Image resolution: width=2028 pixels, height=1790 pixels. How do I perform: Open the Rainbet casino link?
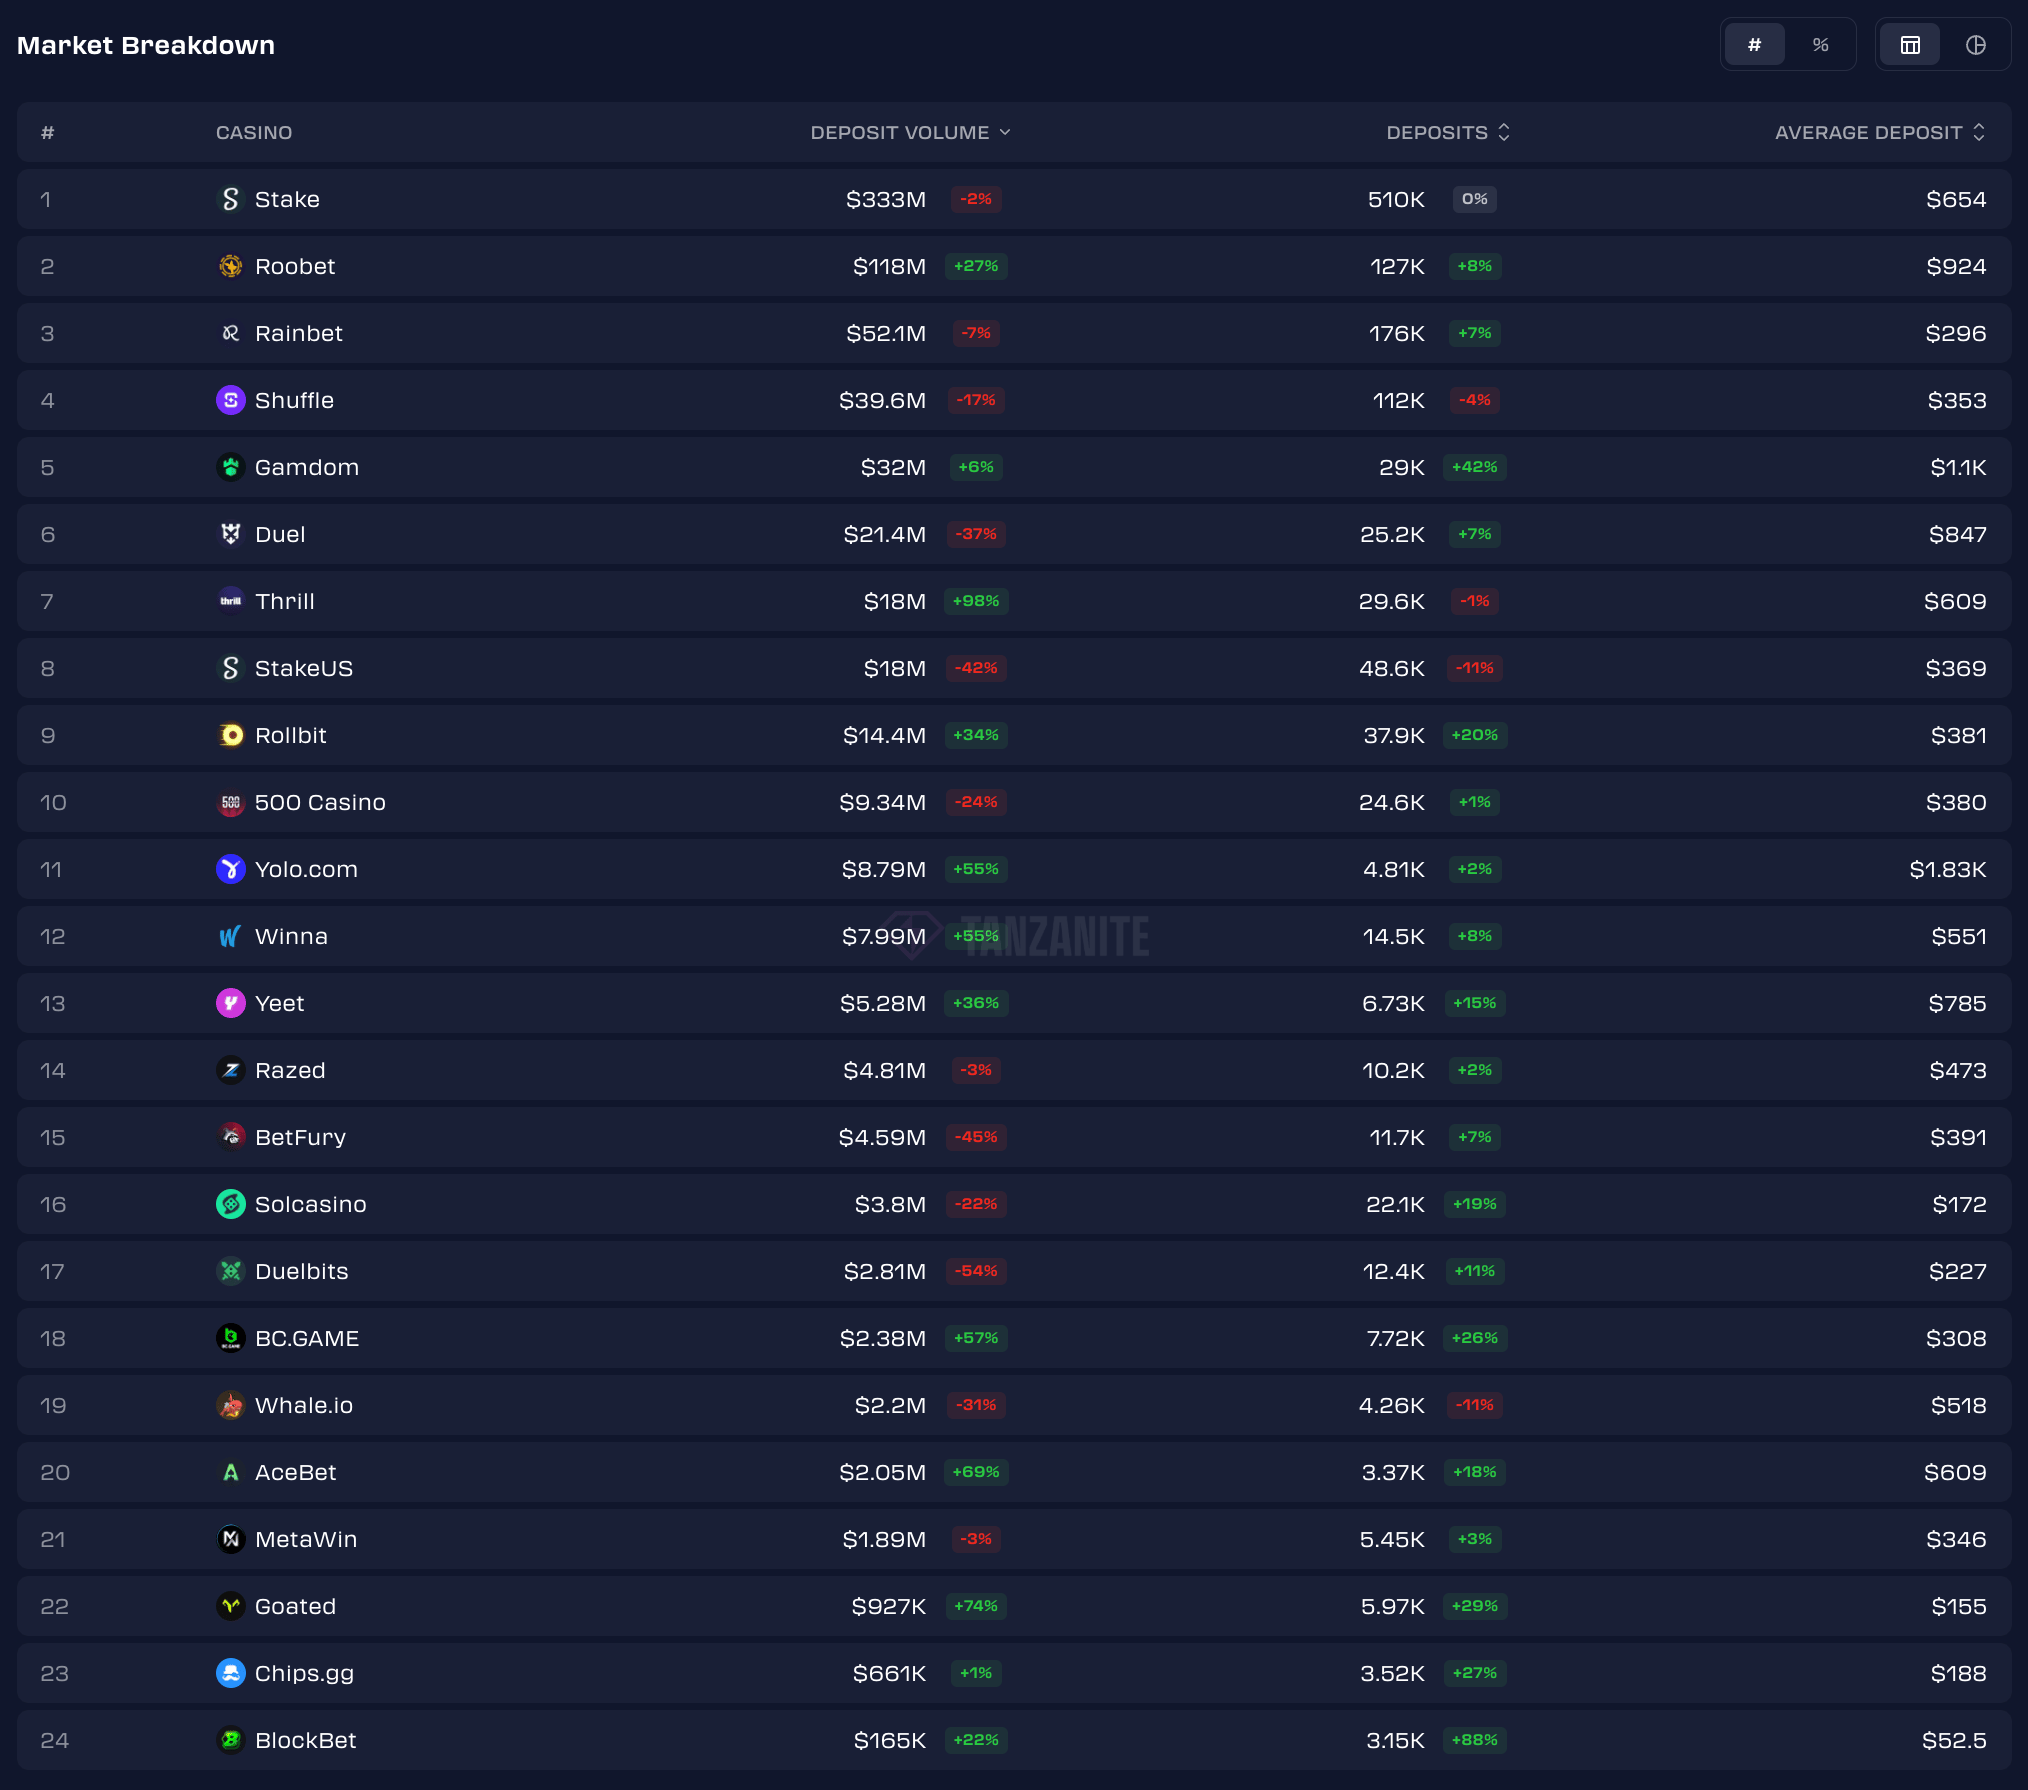[298, 333]
